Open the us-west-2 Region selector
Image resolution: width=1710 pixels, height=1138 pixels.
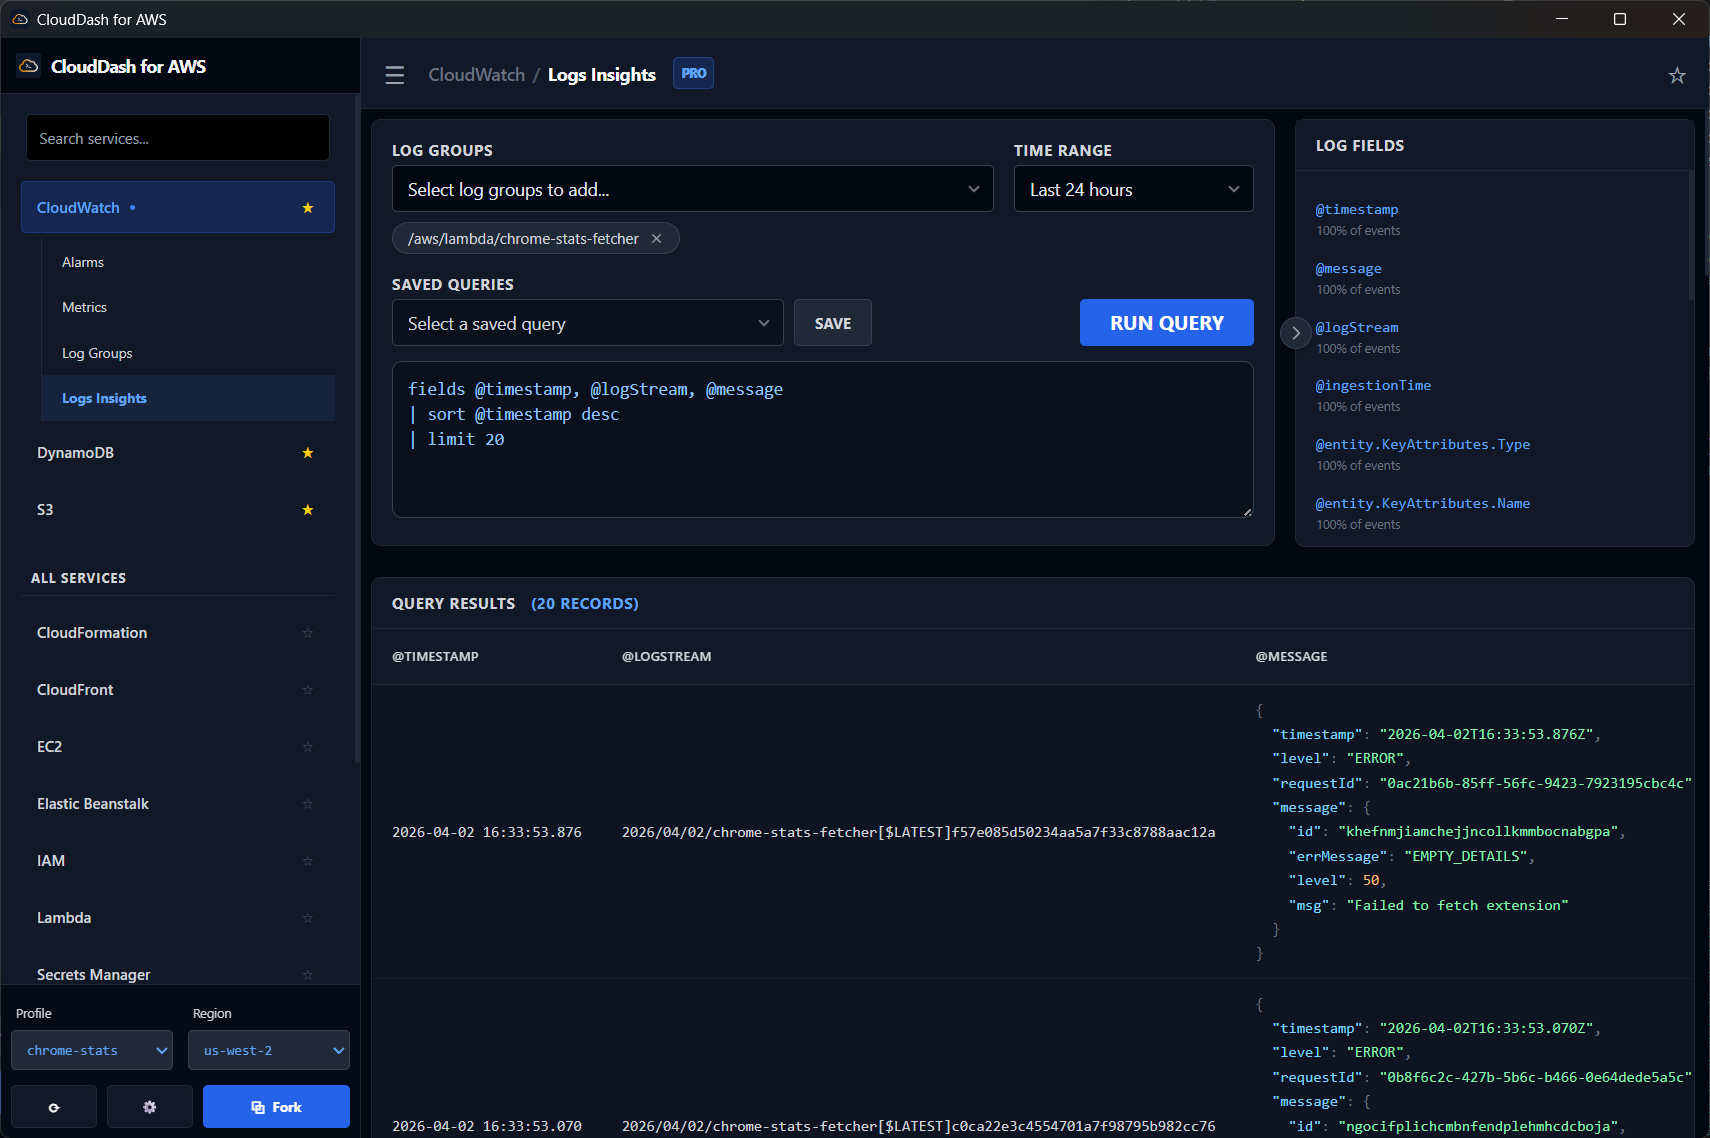(268, 1050)
